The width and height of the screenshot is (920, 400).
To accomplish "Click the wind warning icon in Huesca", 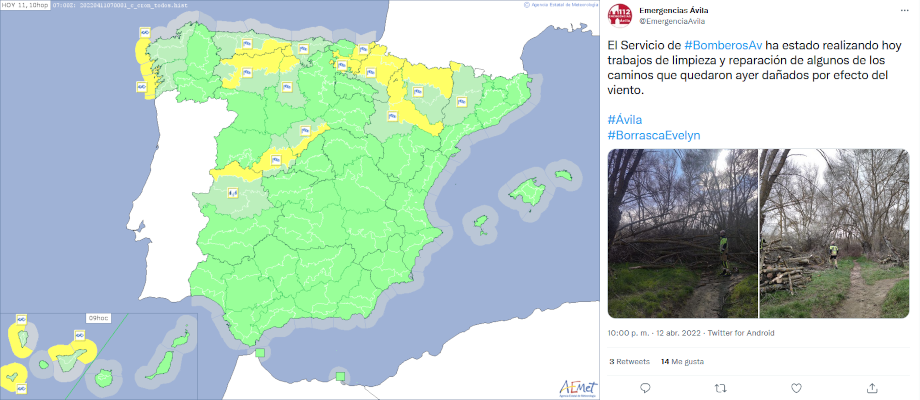I will coord(418,91).
